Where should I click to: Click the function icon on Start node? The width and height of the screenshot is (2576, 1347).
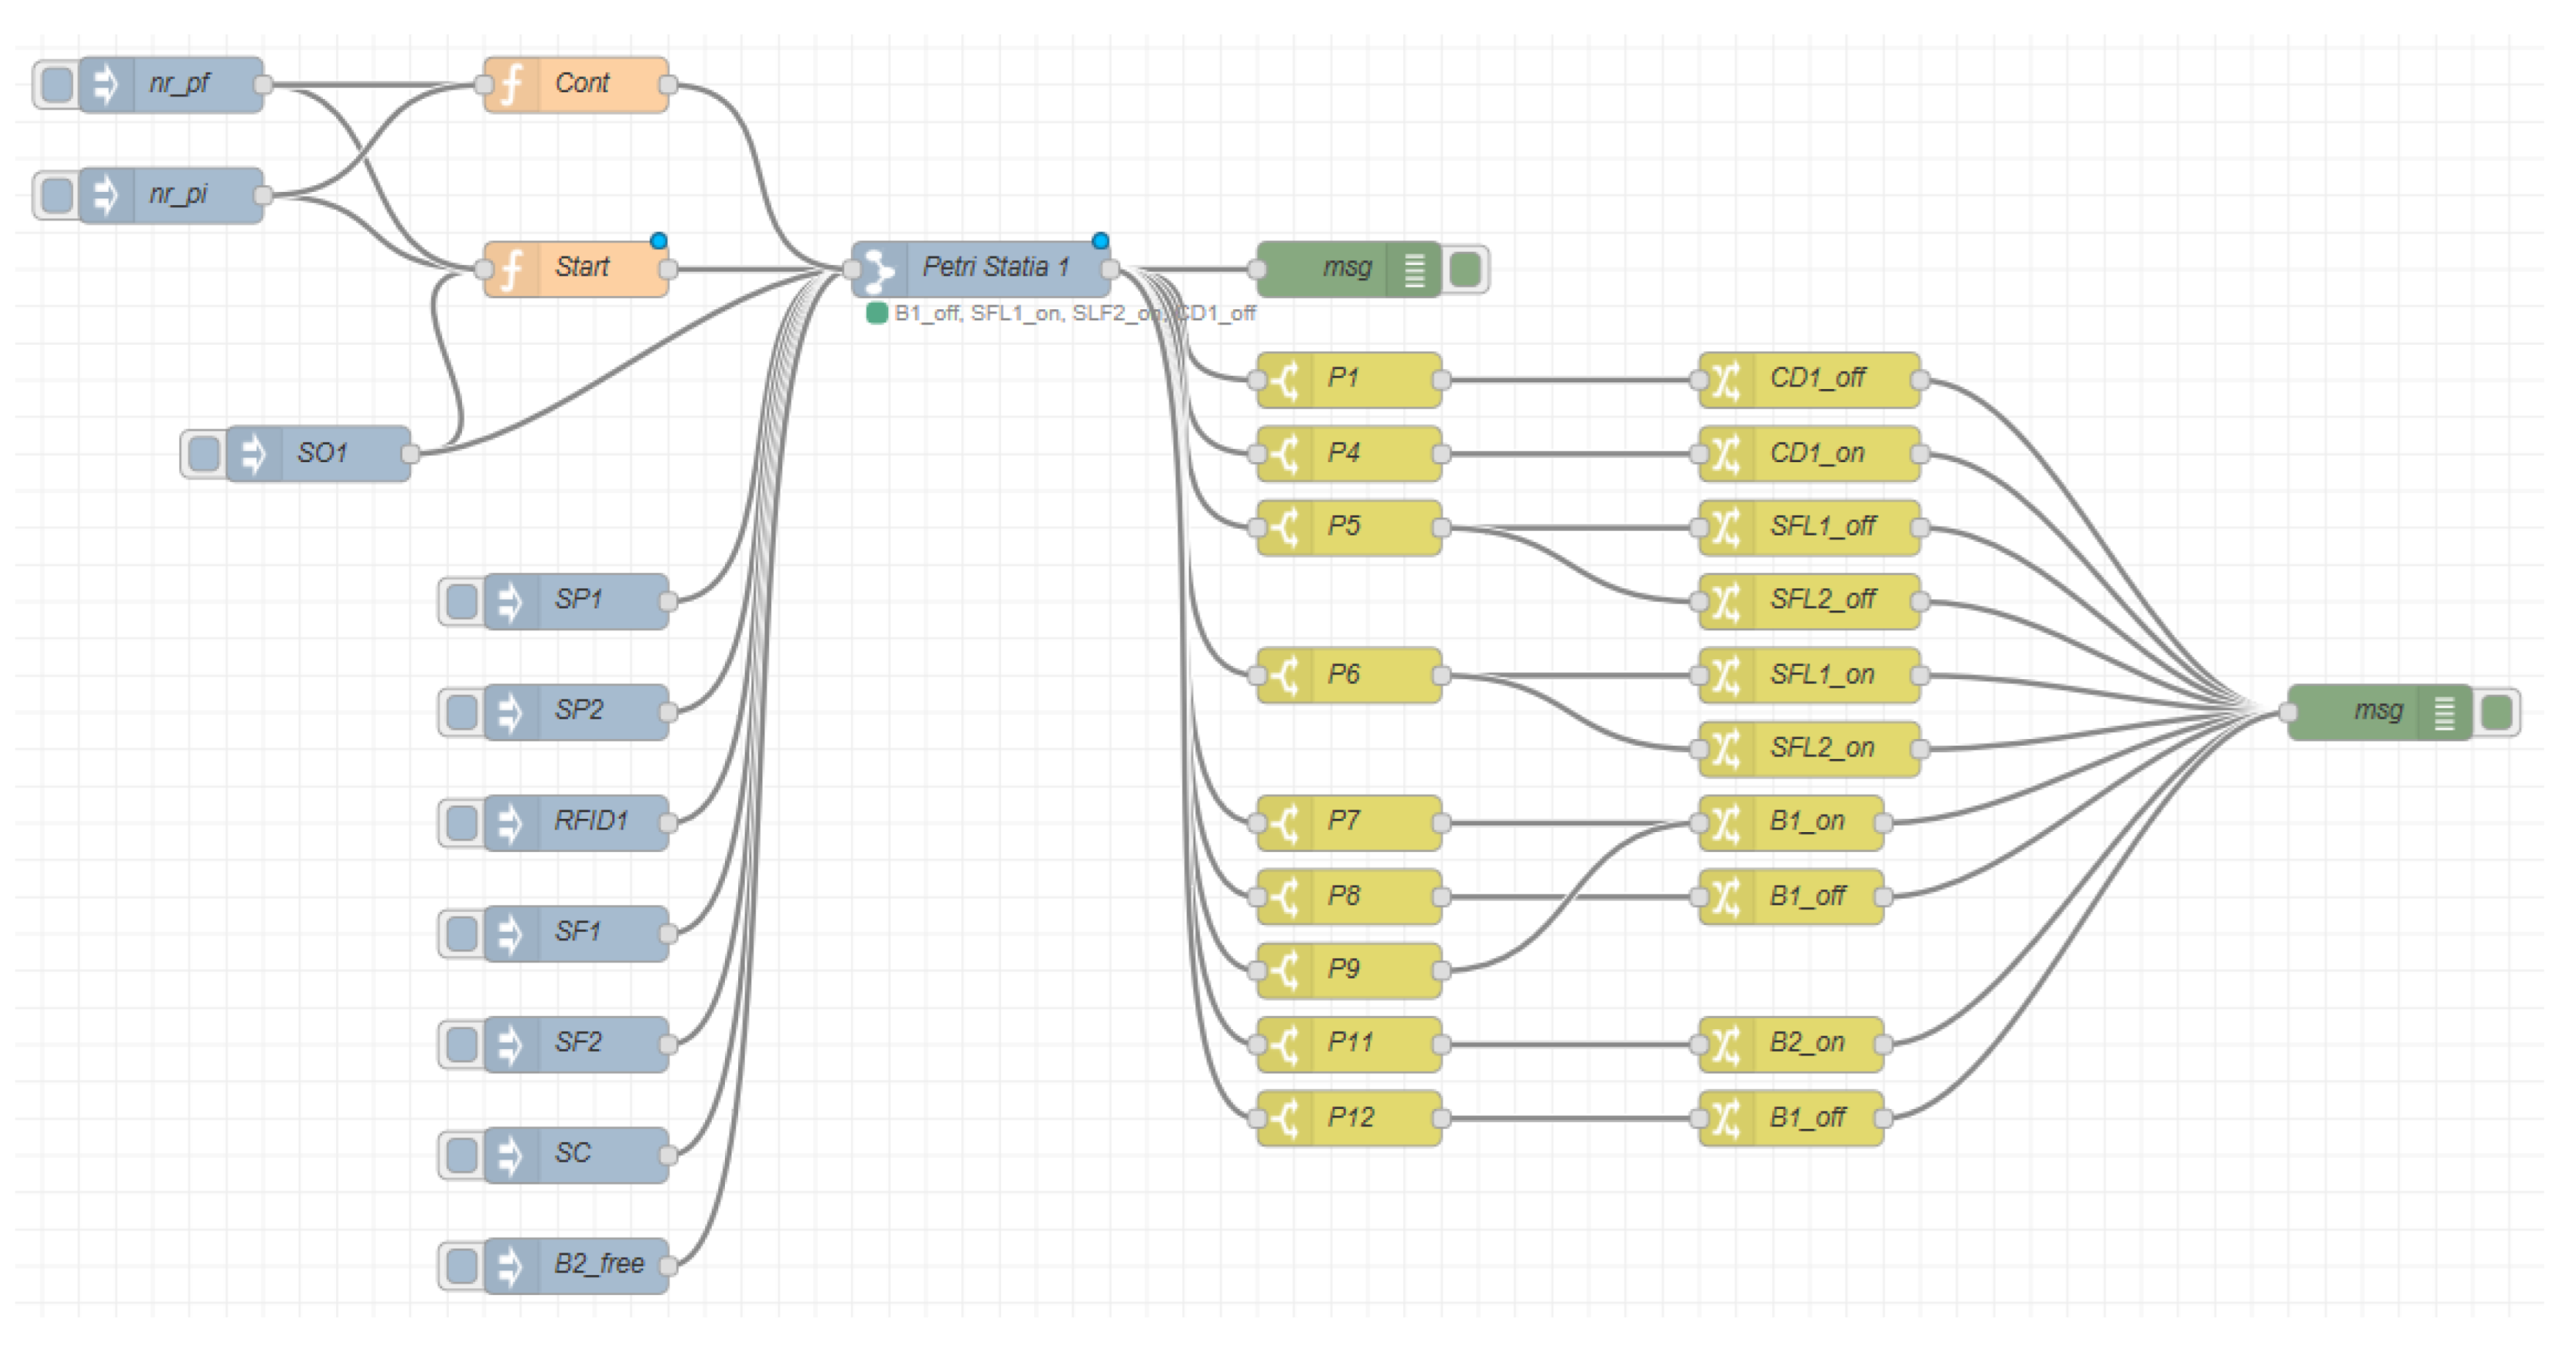511,269
